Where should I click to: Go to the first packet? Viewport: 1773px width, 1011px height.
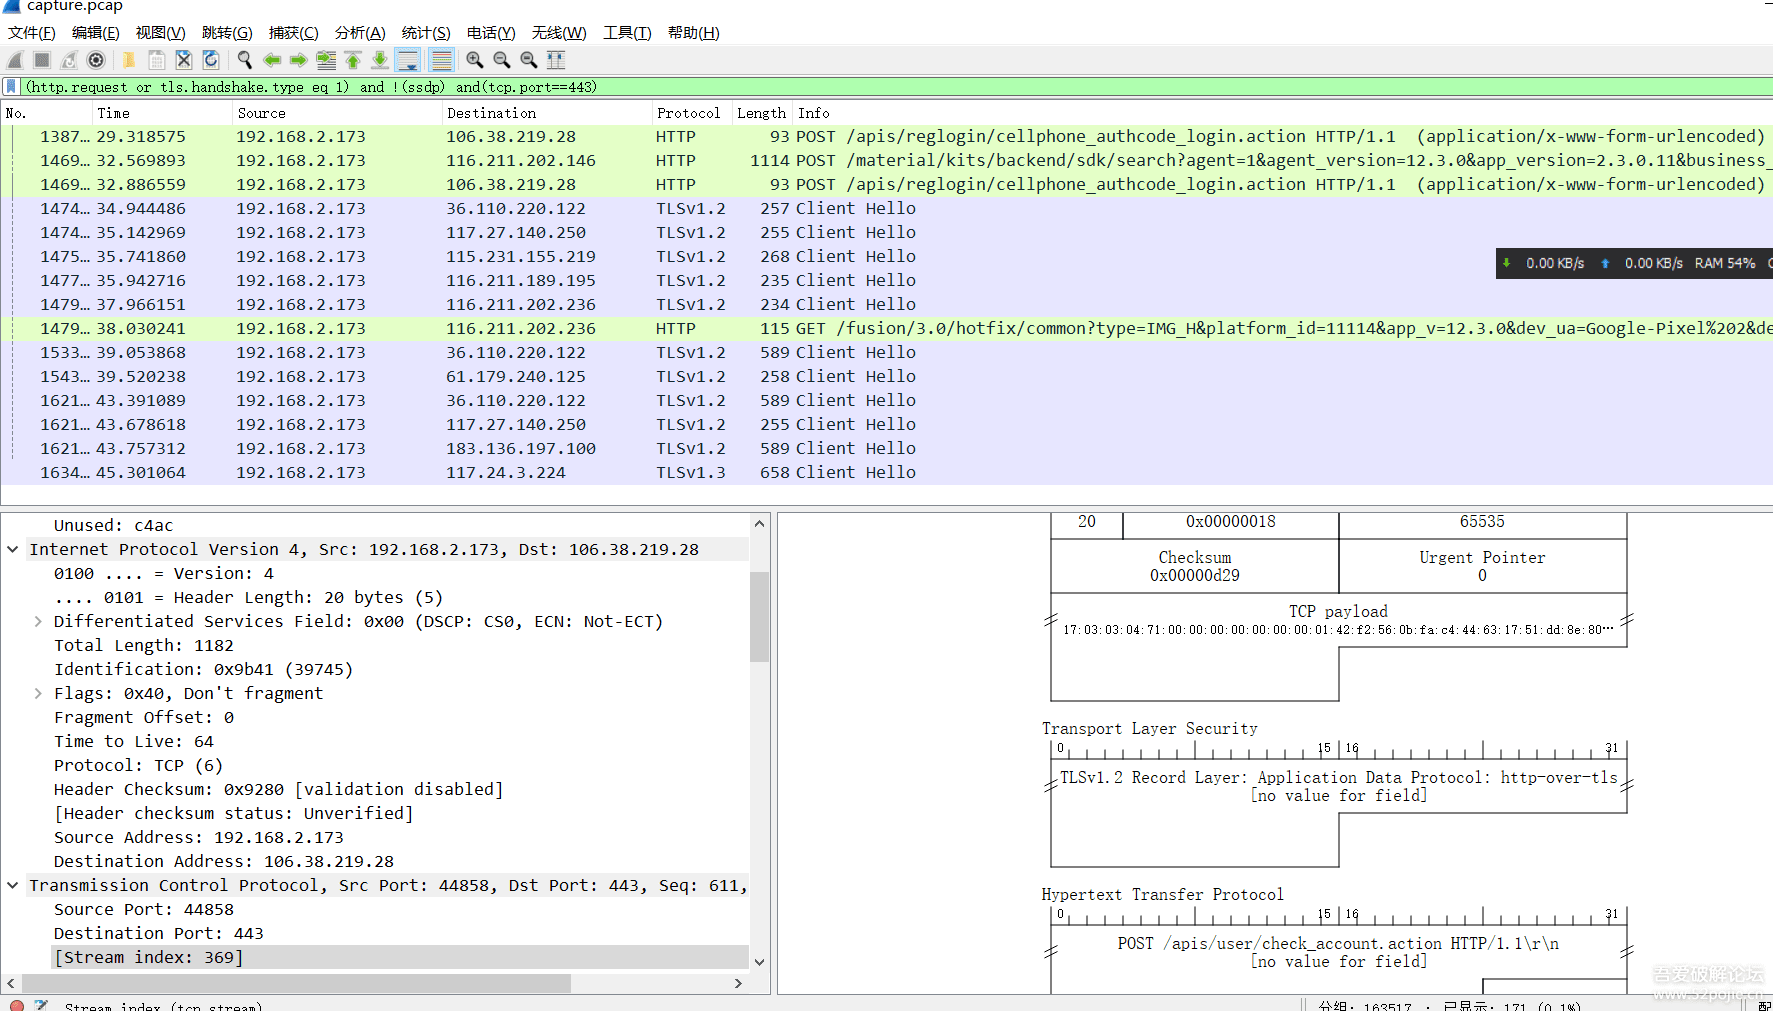tap(353, 60)
